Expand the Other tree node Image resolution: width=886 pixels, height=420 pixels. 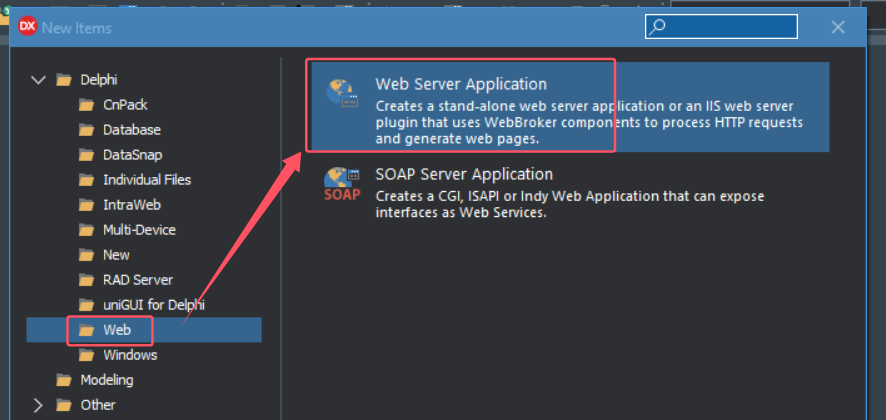coord(38,405)
